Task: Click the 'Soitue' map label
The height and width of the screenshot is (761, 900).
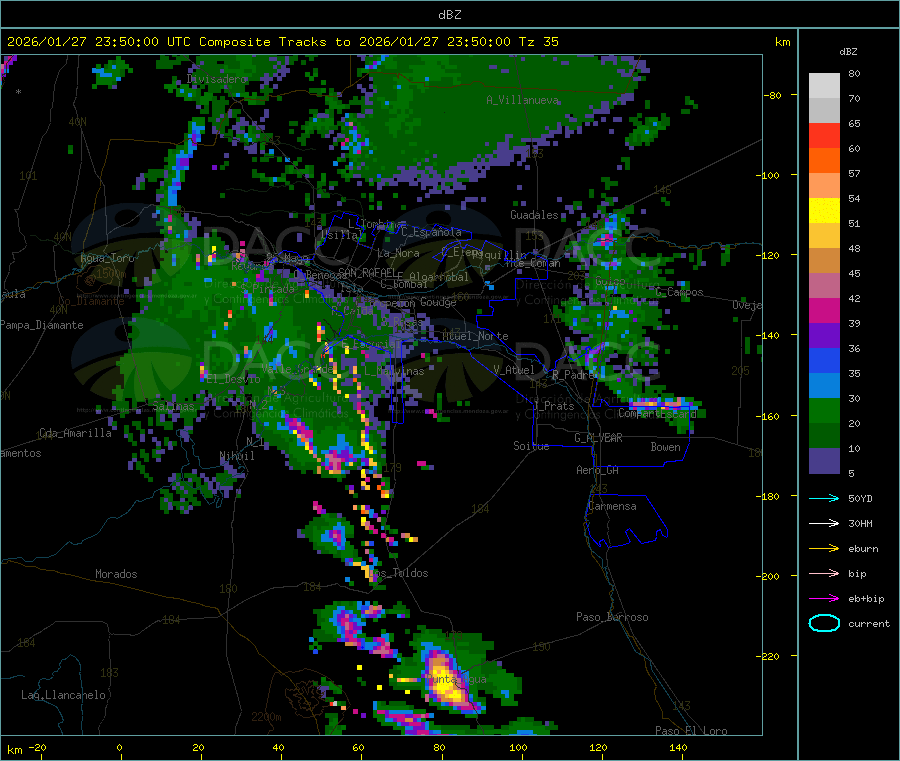Action: tap(531, 446)
